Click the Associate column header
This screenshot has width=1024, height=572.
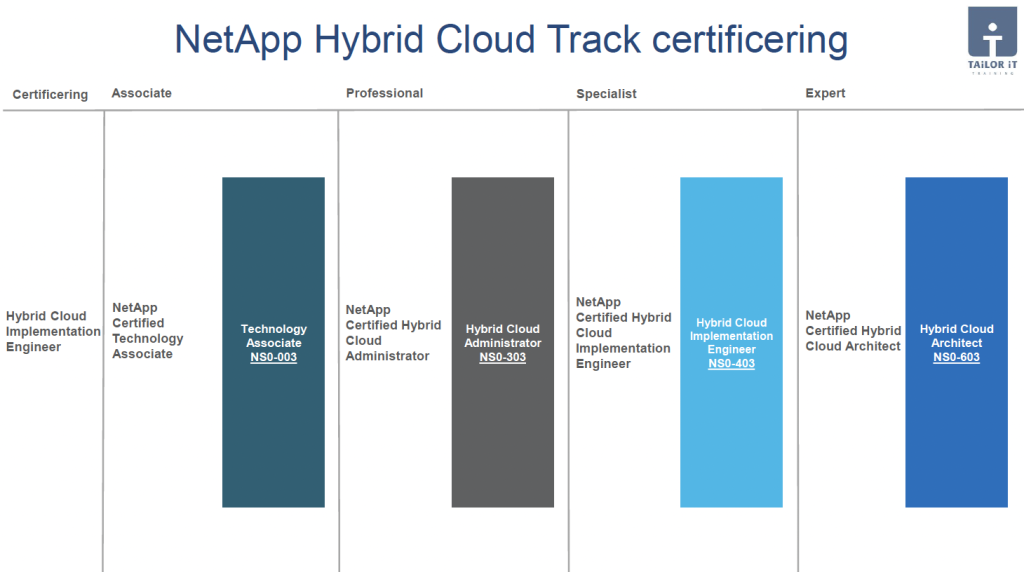click(142, 93)
